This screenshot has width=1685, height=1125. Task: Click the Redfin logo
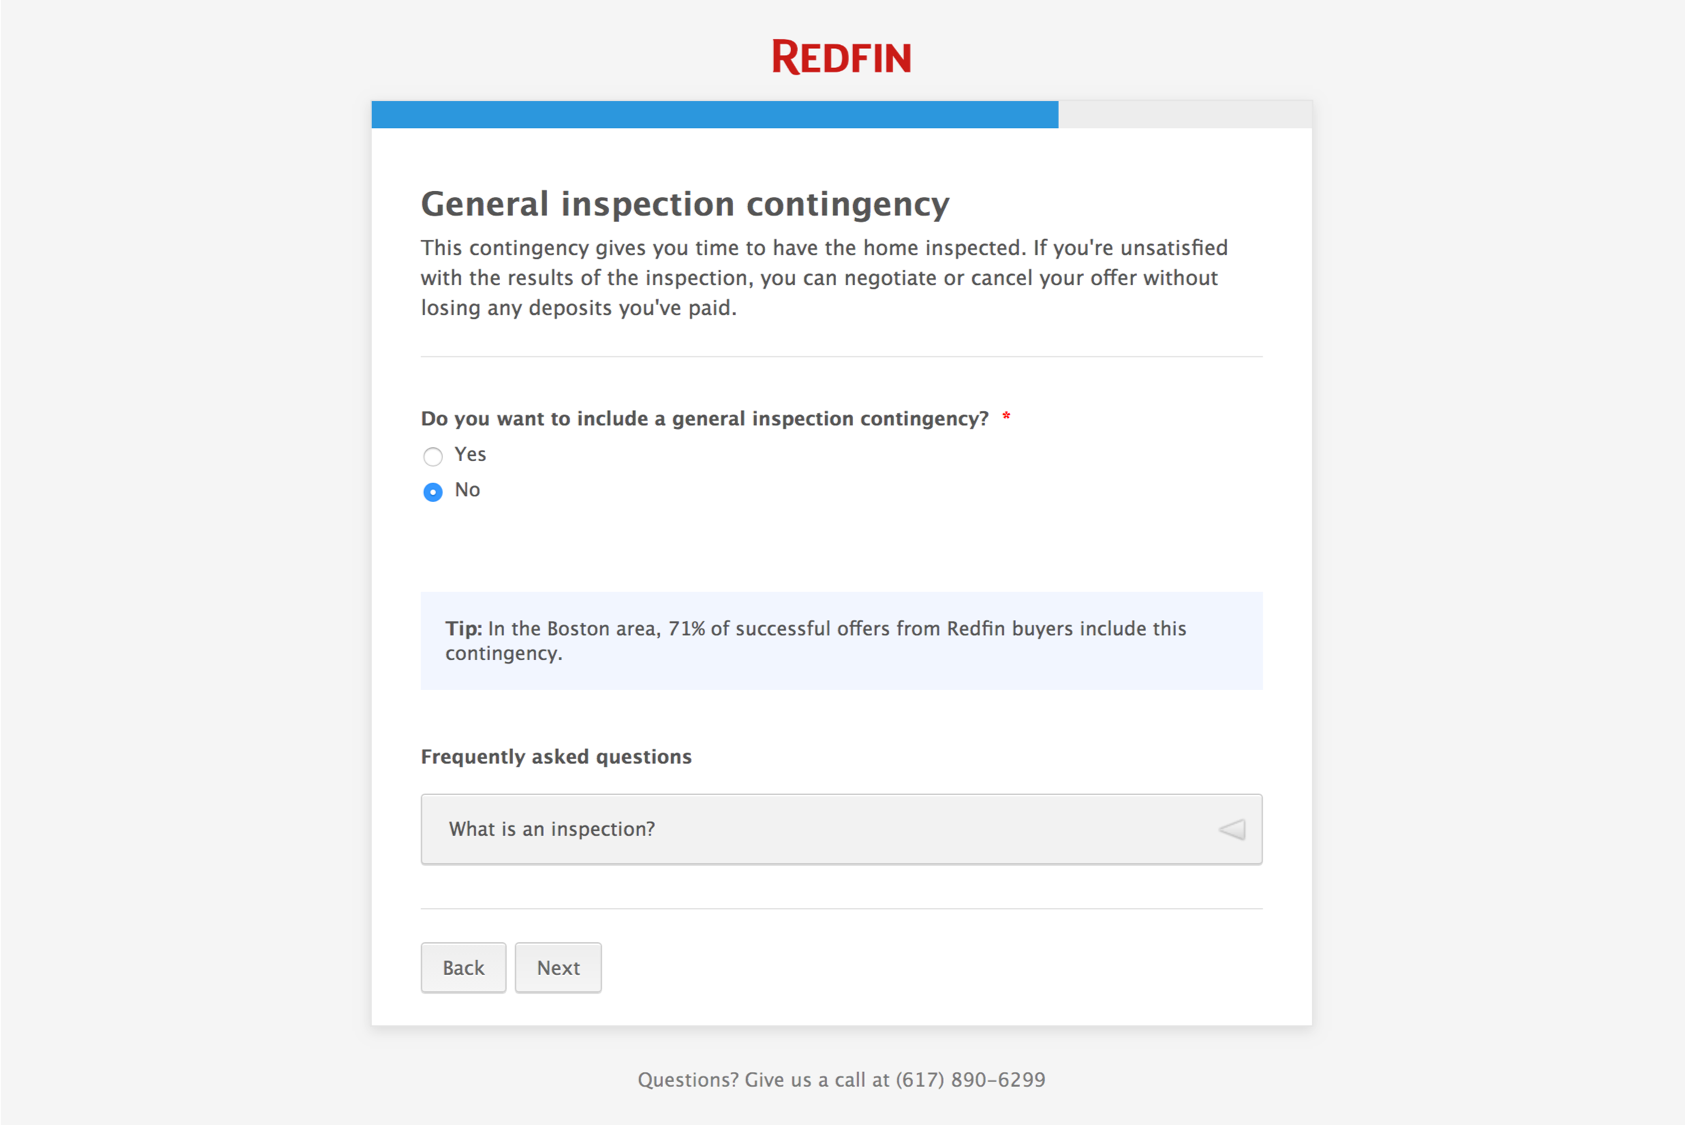pyautogui.click(x=841, y=57)
